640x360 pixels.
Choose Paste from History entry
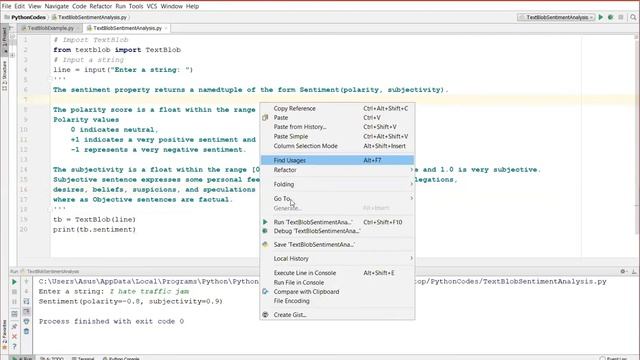(338, 127)
